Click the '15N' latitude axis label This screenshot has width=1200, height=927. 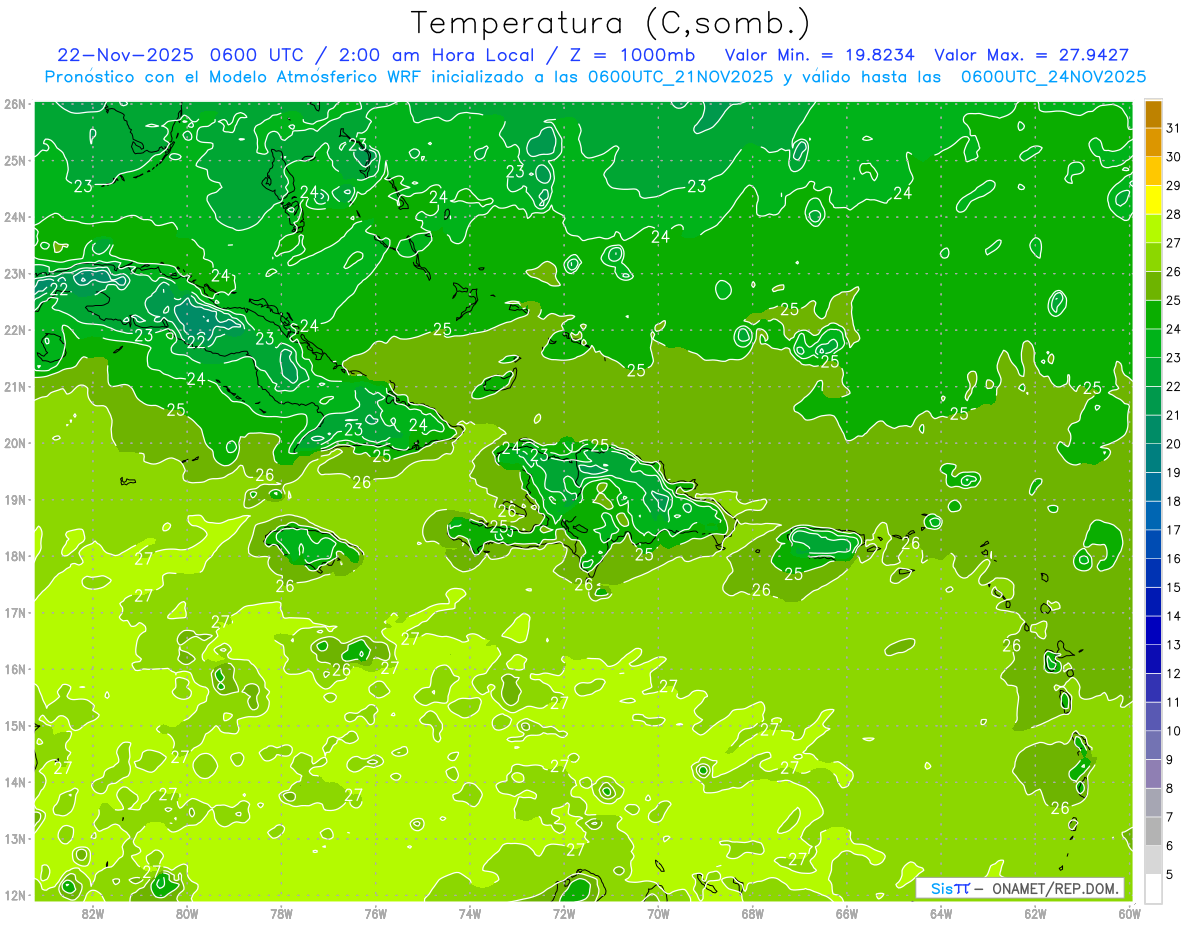pos(16,726)
